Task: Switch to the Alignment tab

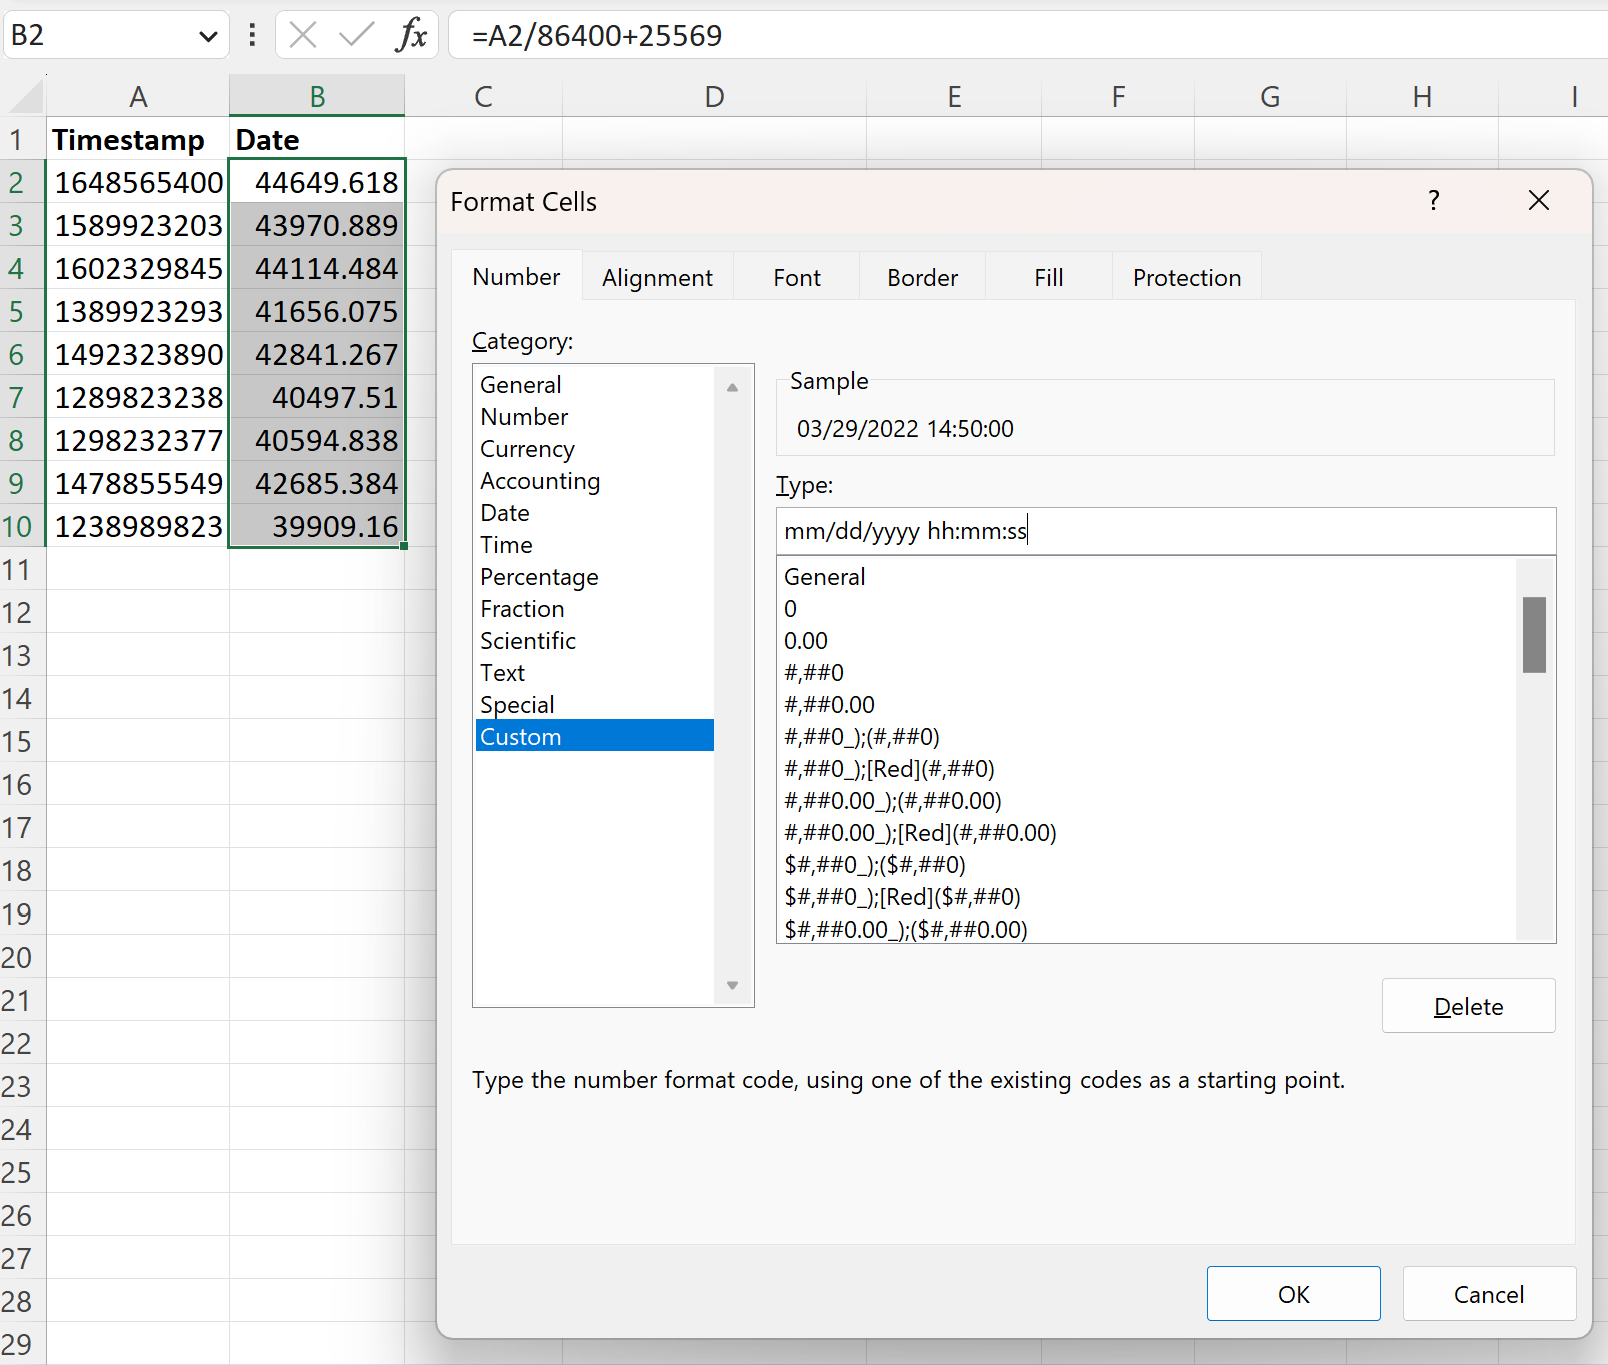Action: click(x=657, y=277)
